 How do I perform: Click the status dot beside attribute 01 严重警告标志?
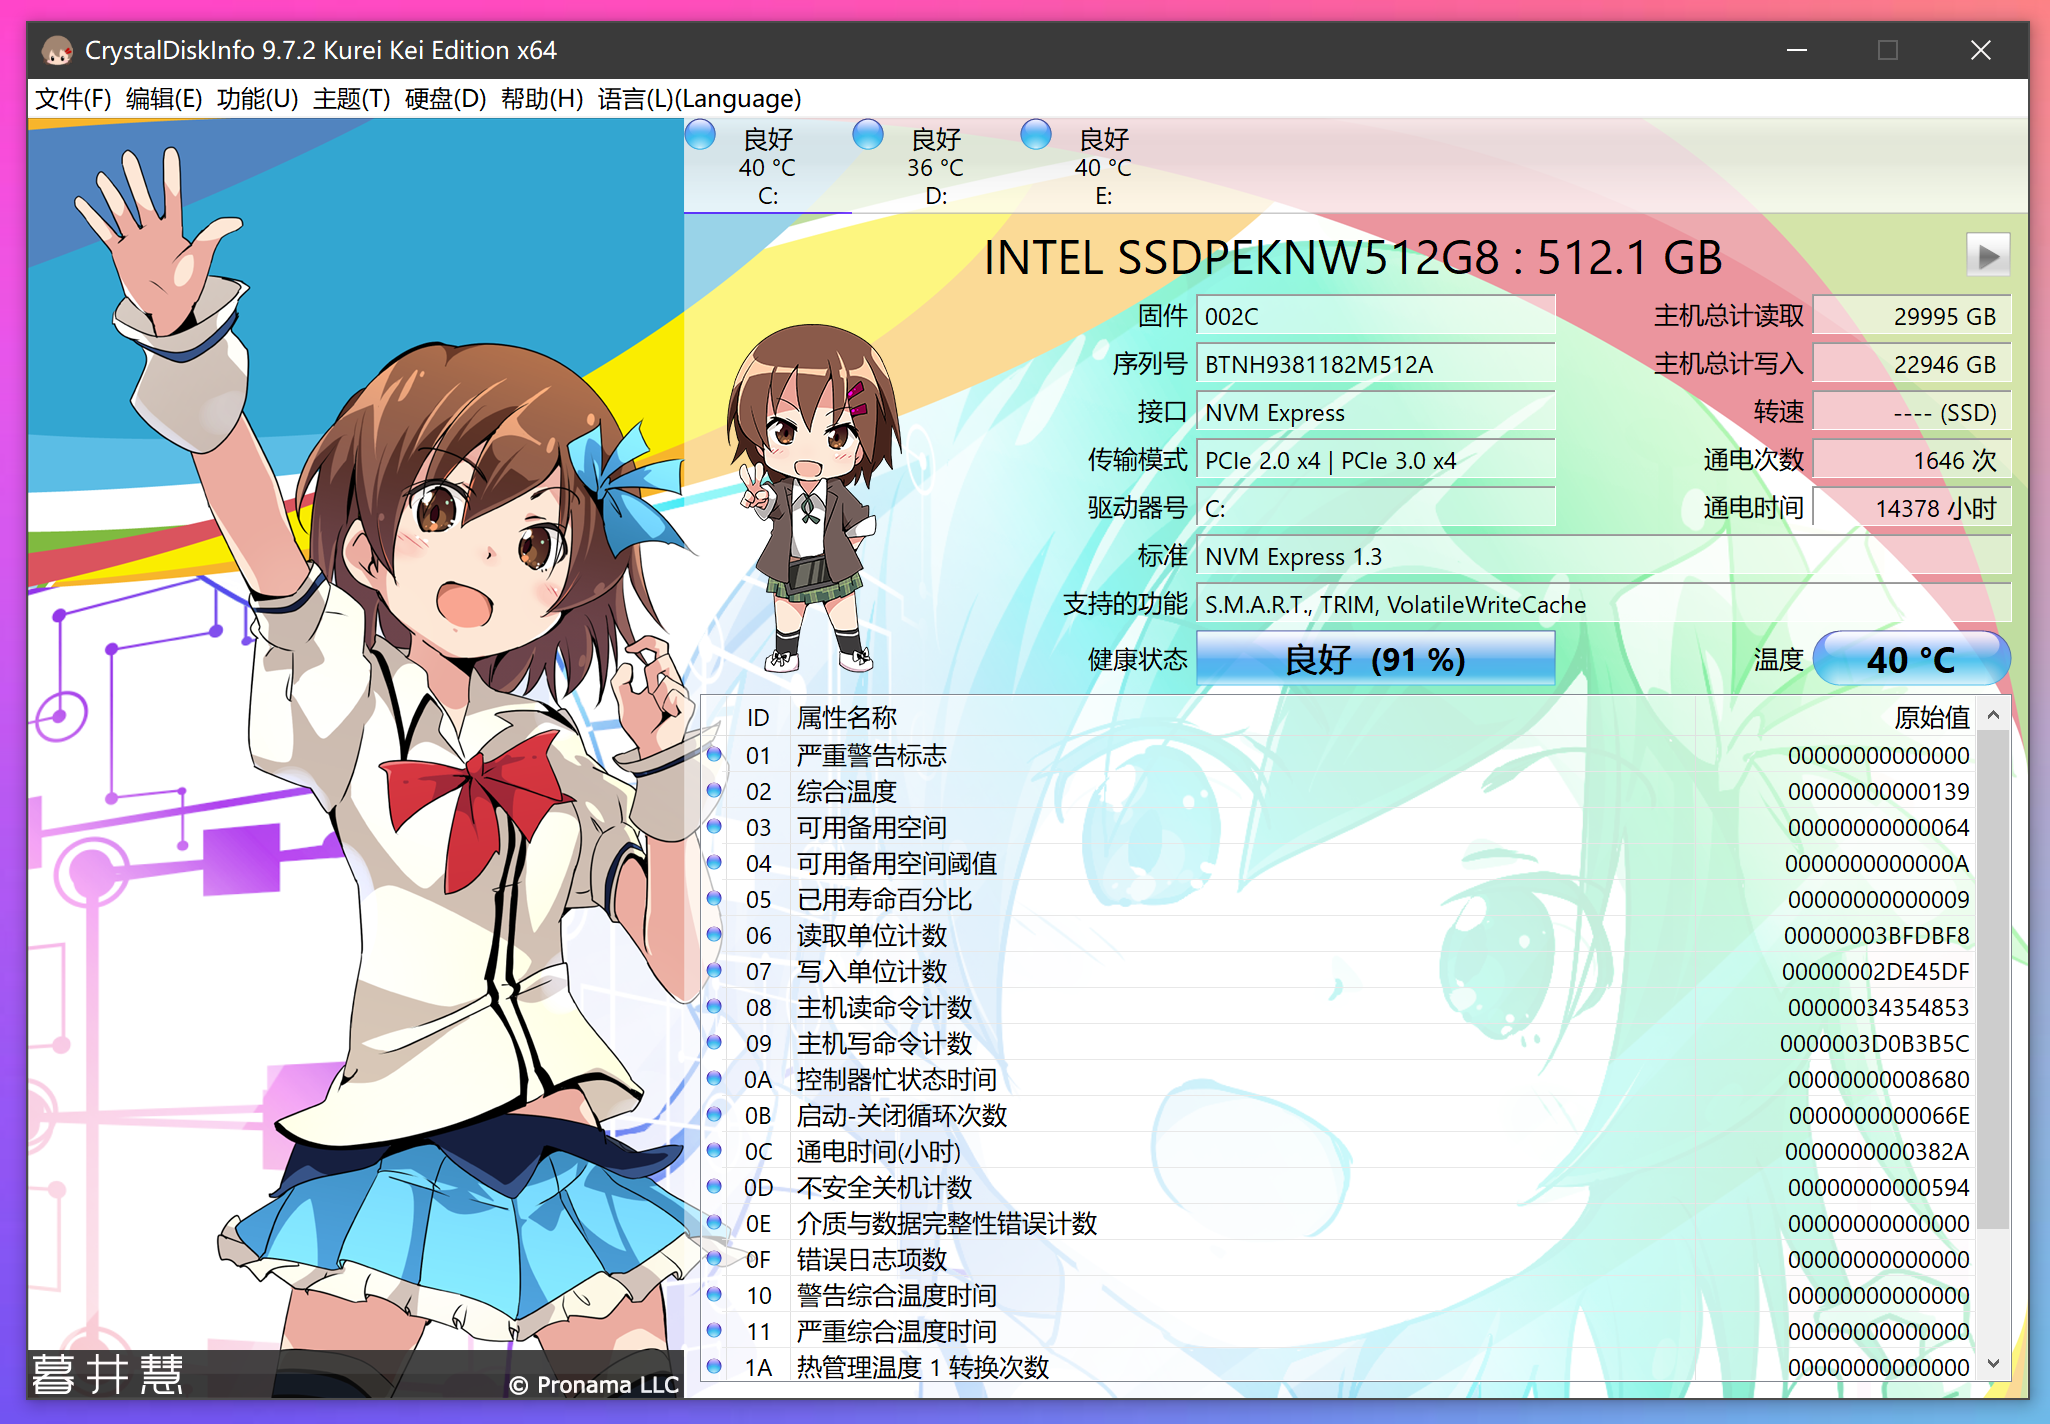click(x=715, y=756)
